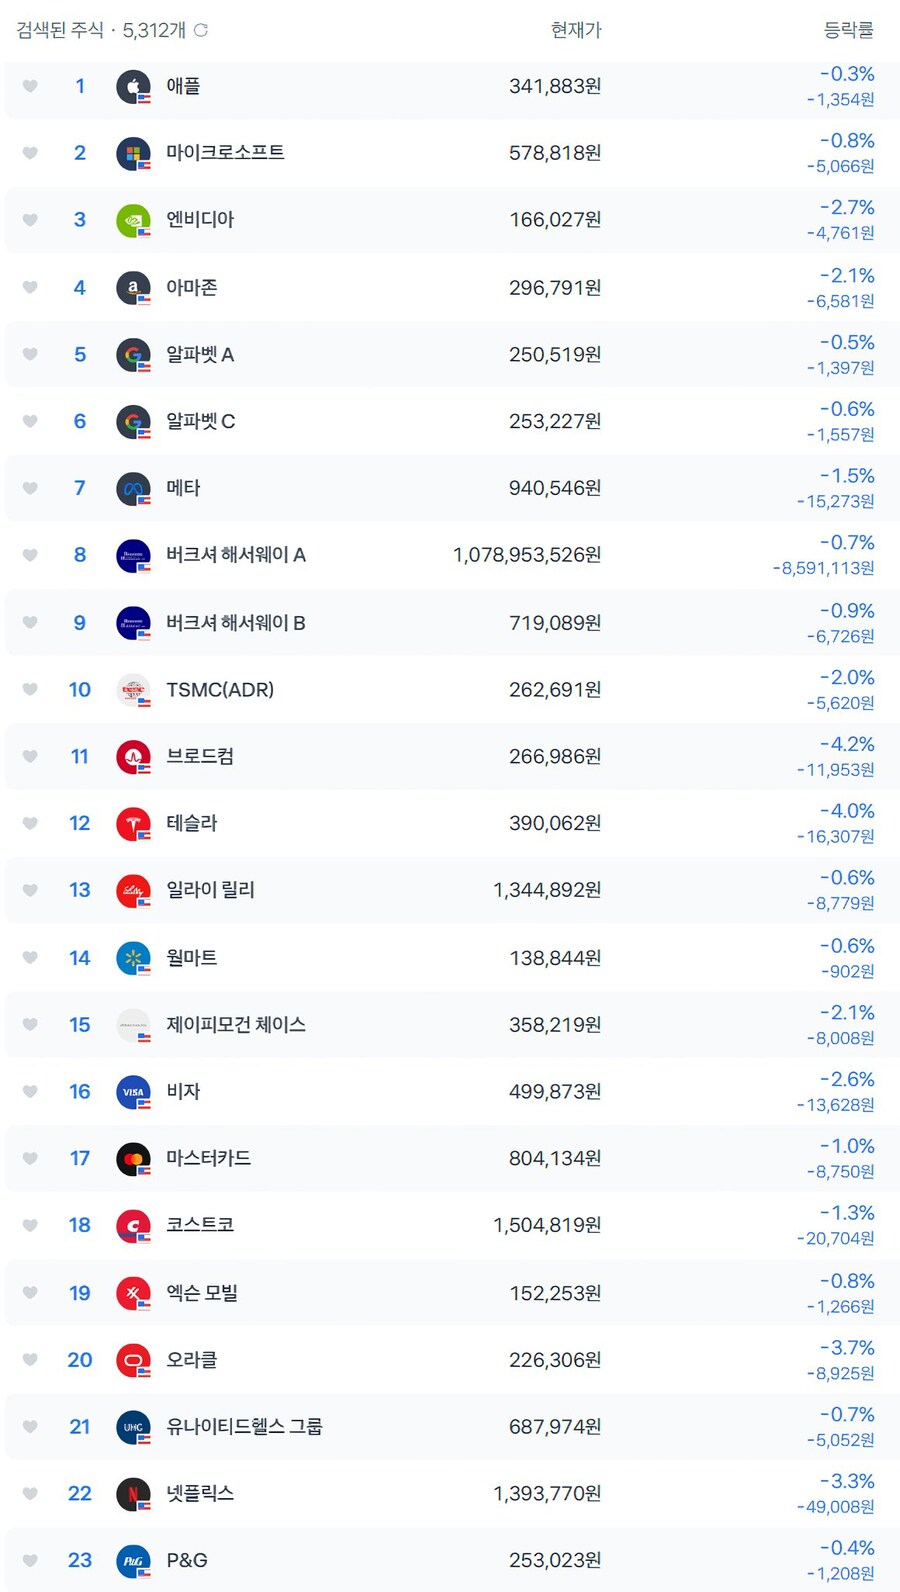Select the TSMC(ADR) company logo
Screen dimensions: 900x1592
(133, 689)
